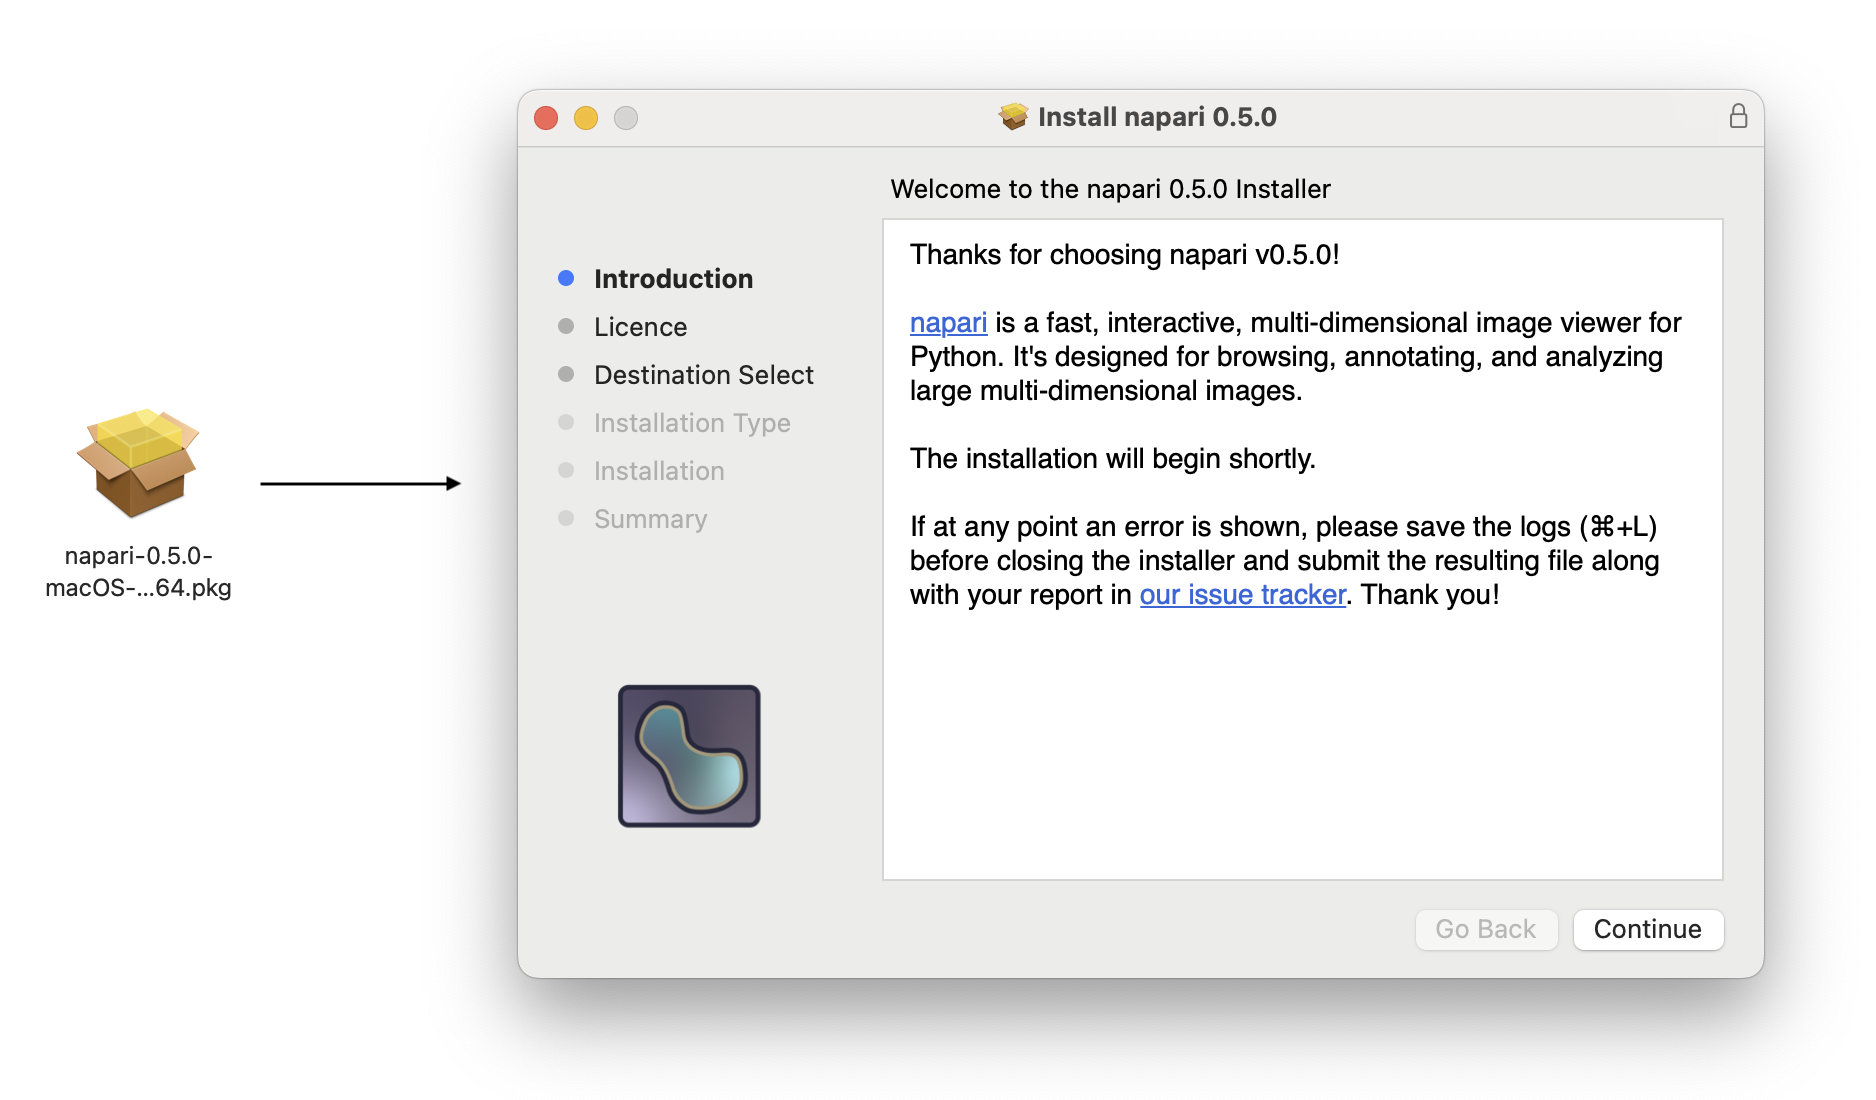Click the lock icon in the title bar

1738,117
